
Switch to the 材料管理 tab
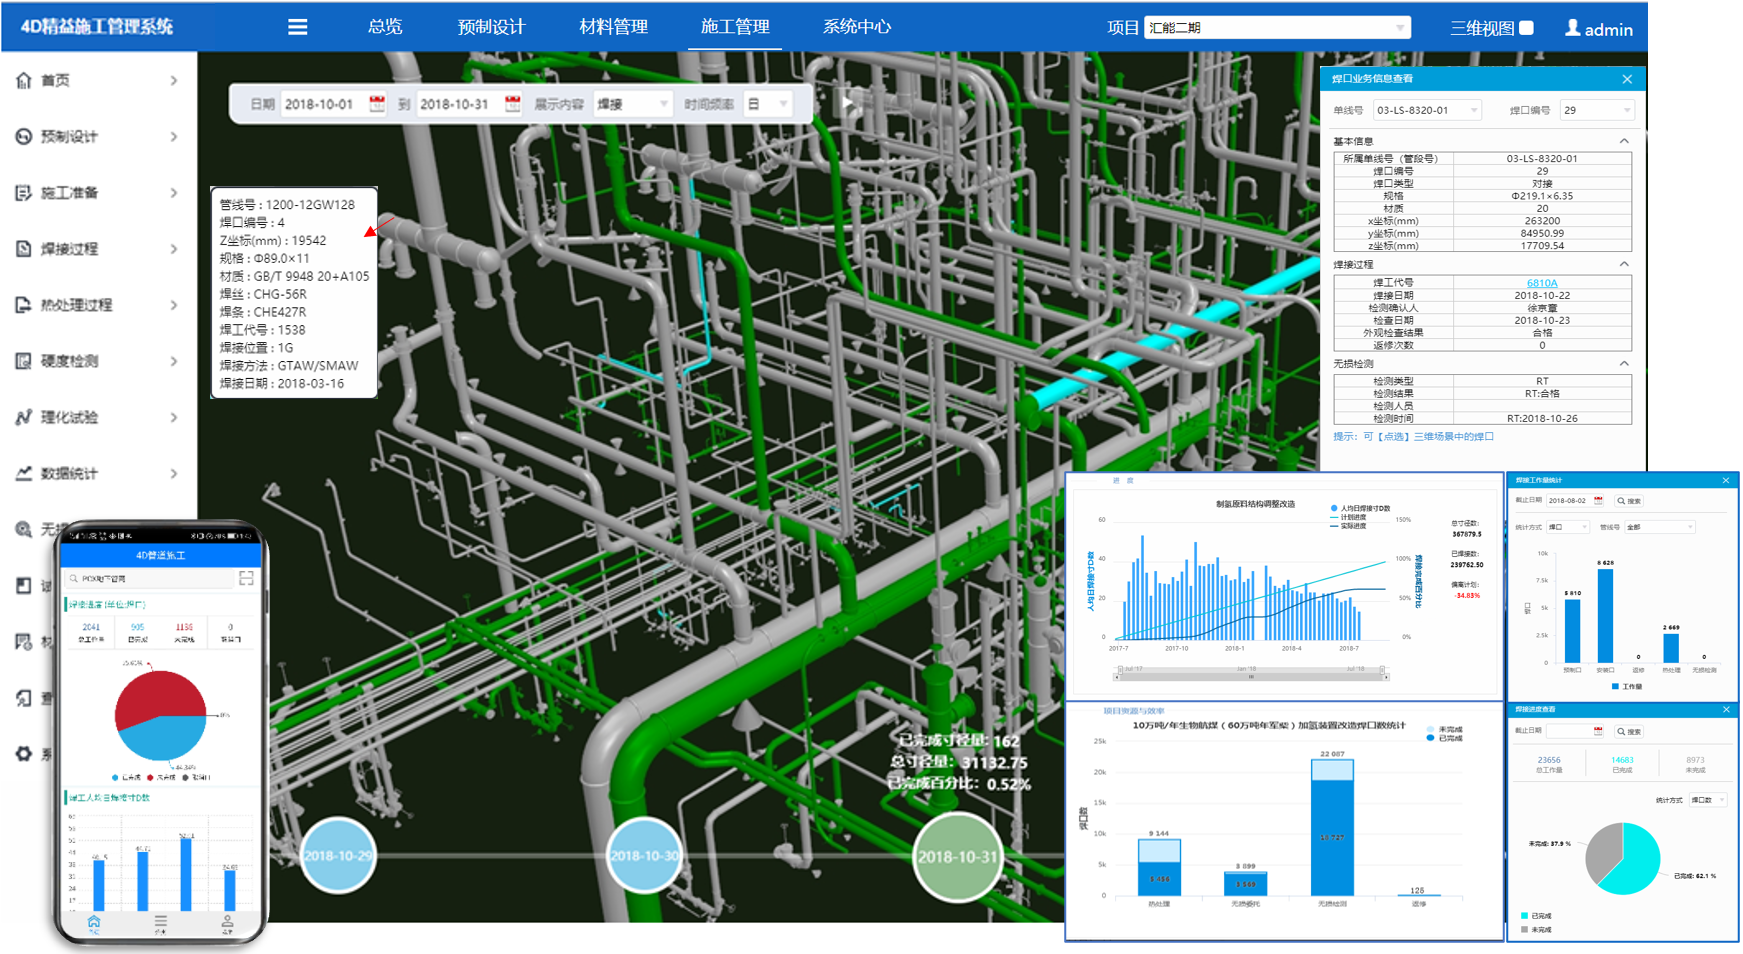click(613, 27)
